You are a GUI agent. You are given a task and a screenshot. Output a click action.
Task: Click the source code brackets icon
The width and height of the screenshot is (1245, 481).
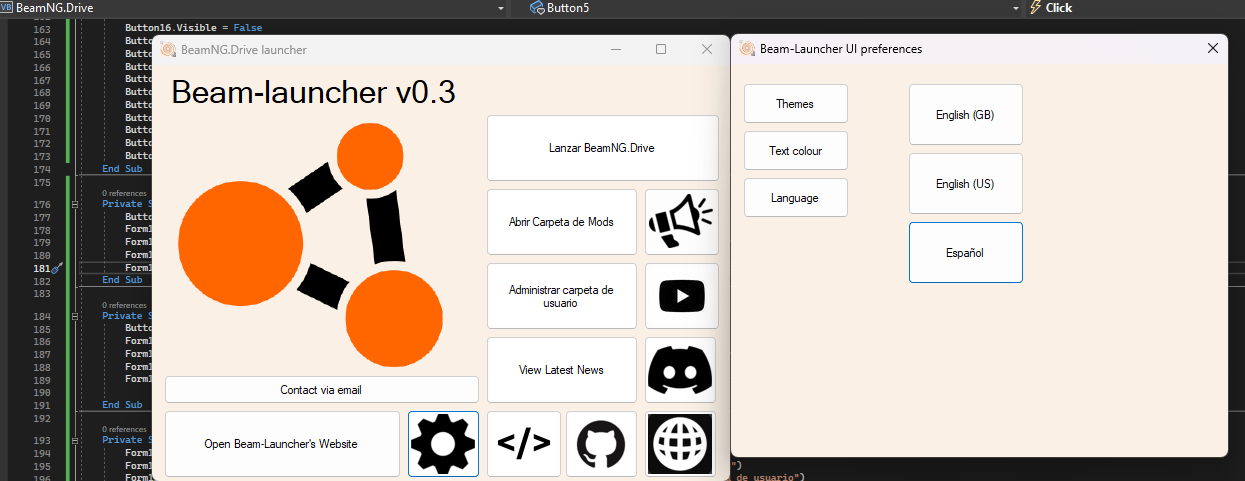point(524,444)
